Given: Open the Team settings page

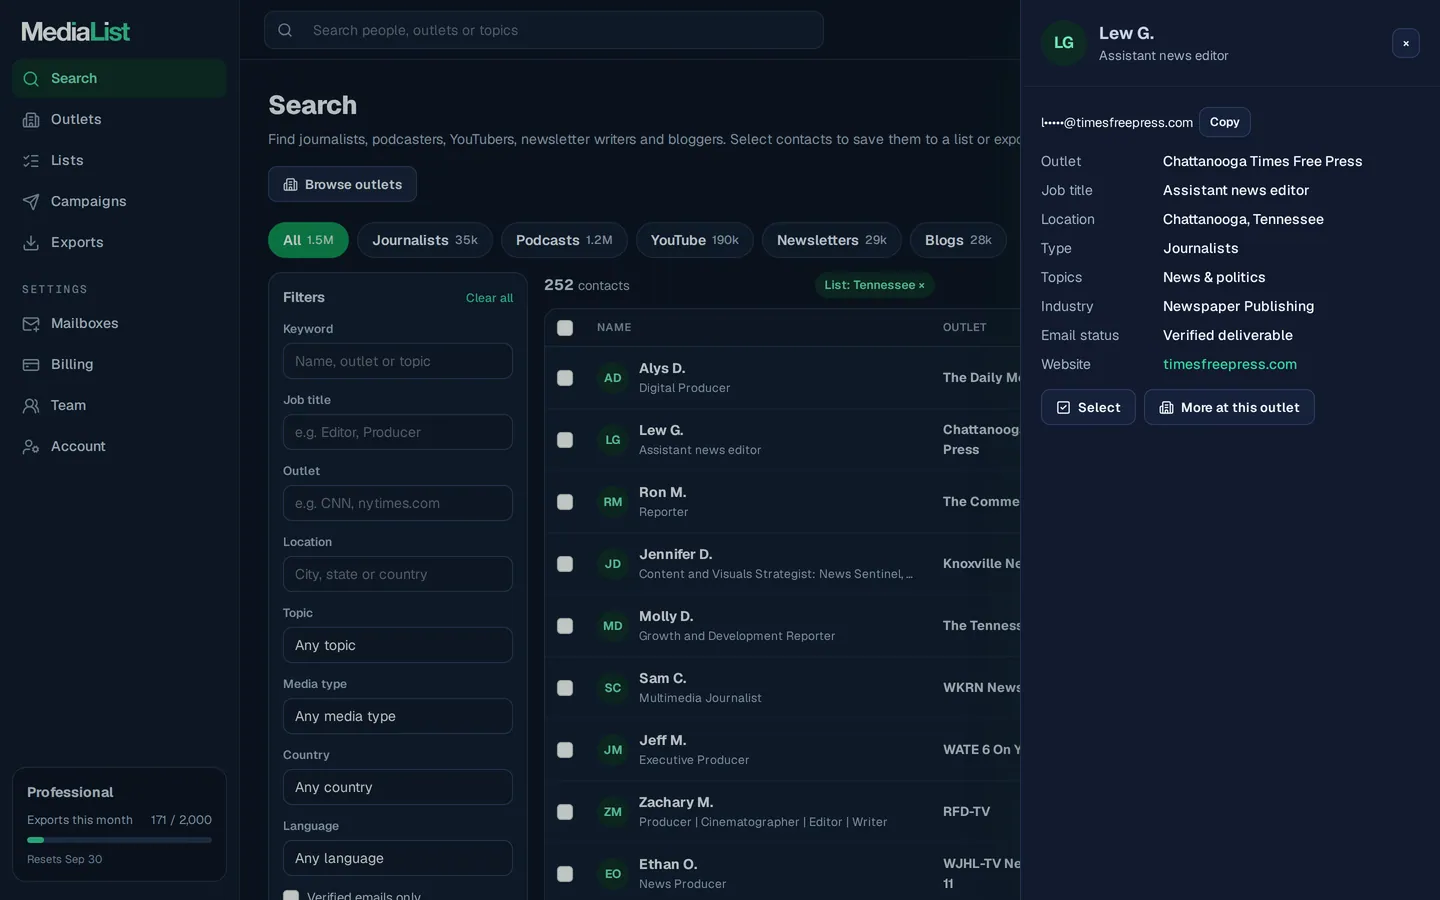Looking at the screenshot, I should click(119, 405).
